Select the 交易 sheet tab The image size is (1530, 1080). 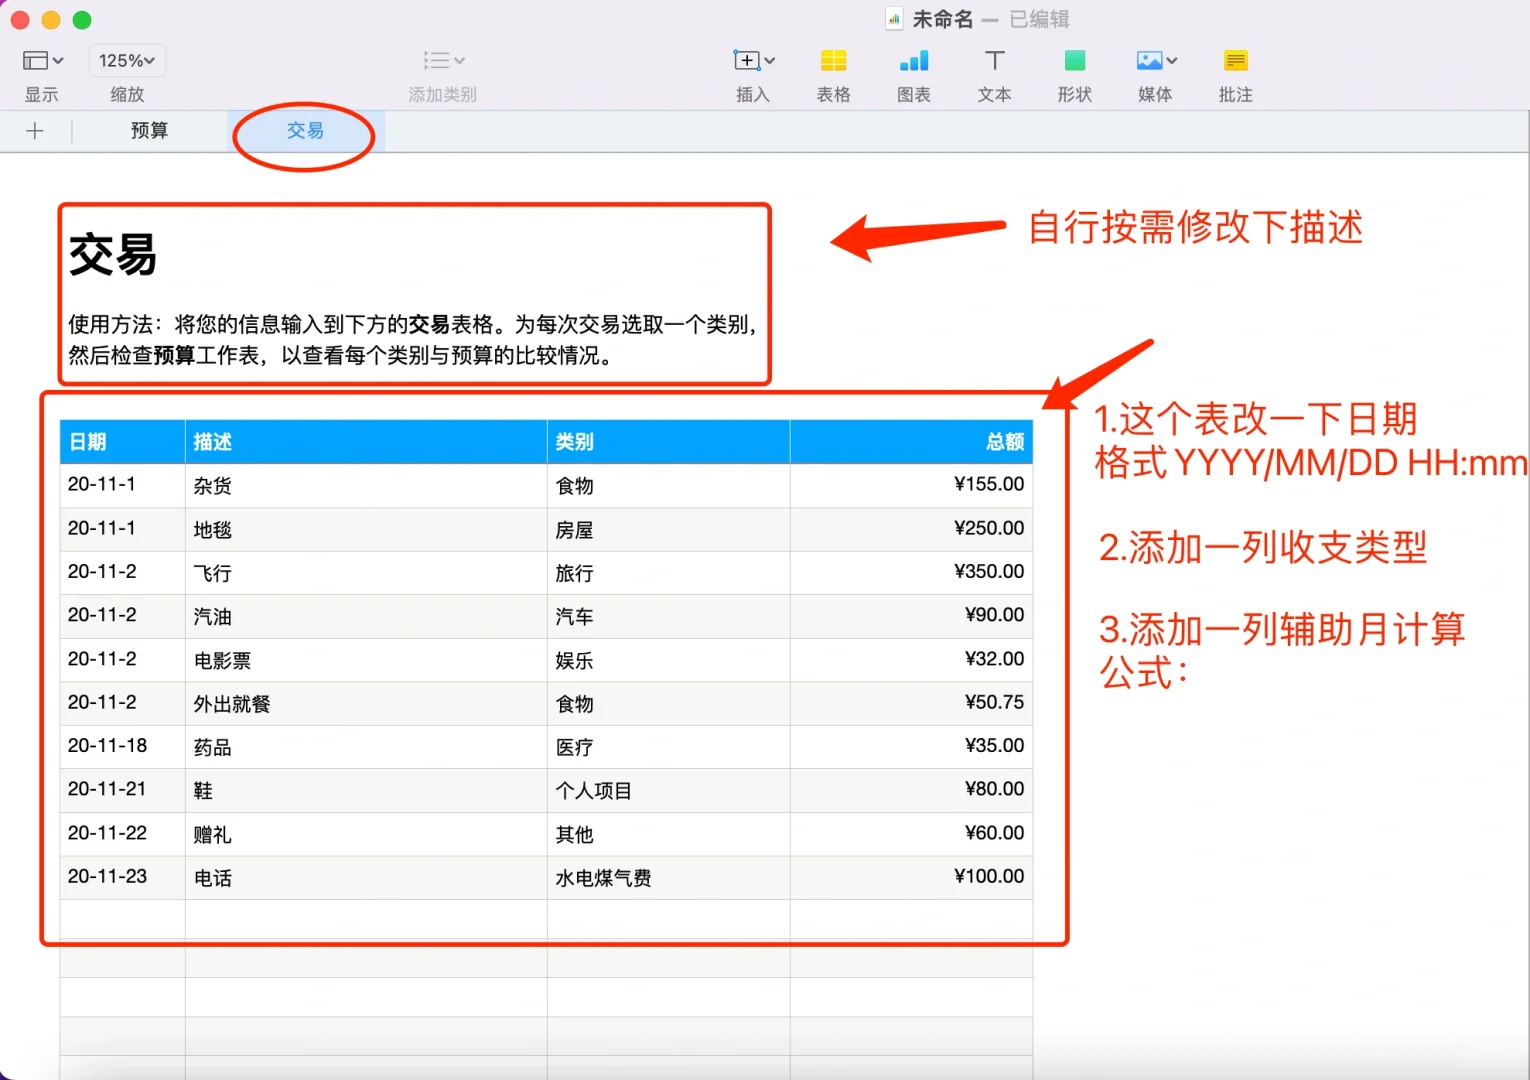[303, 130]
